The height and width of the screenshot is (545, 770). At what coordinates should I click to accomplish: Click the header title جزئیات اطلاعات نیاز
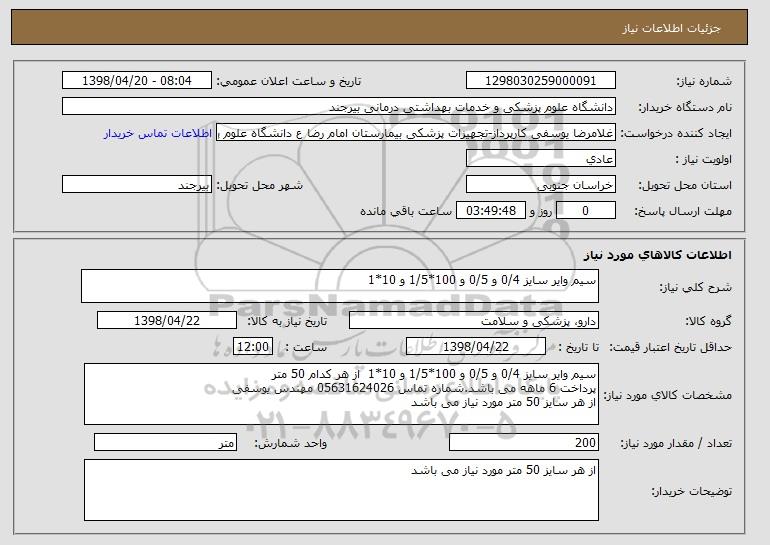[x=671, y=28]
